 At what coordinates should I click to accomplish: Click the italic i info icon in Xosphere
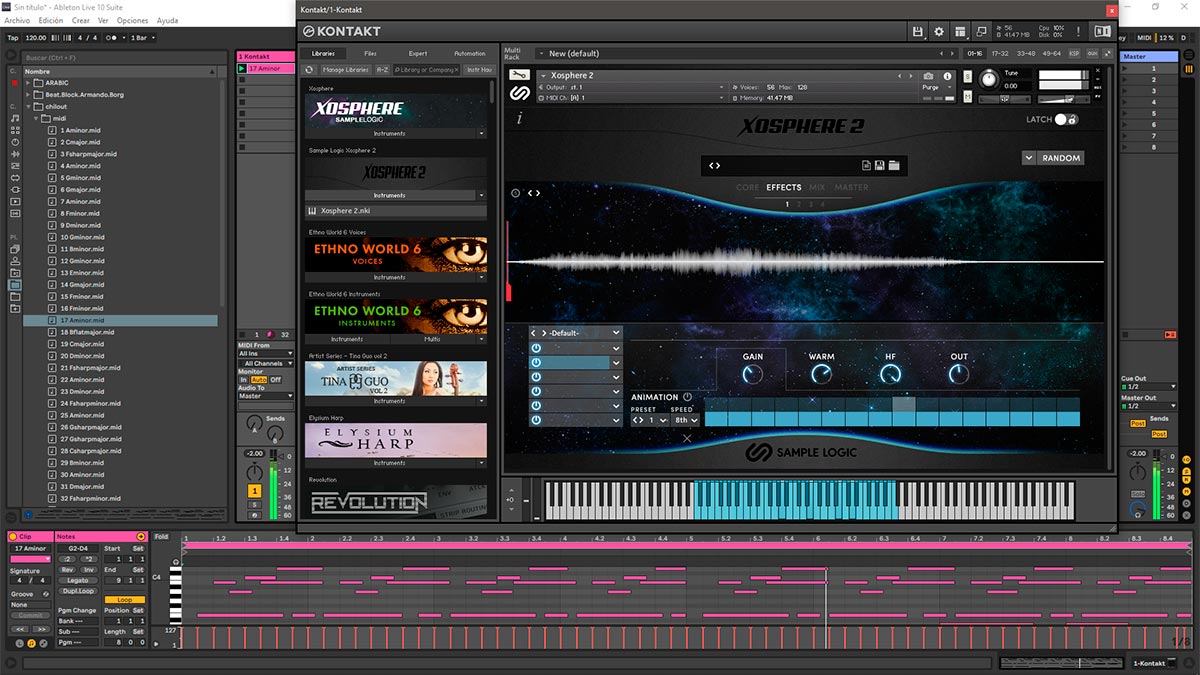point(520,118)
